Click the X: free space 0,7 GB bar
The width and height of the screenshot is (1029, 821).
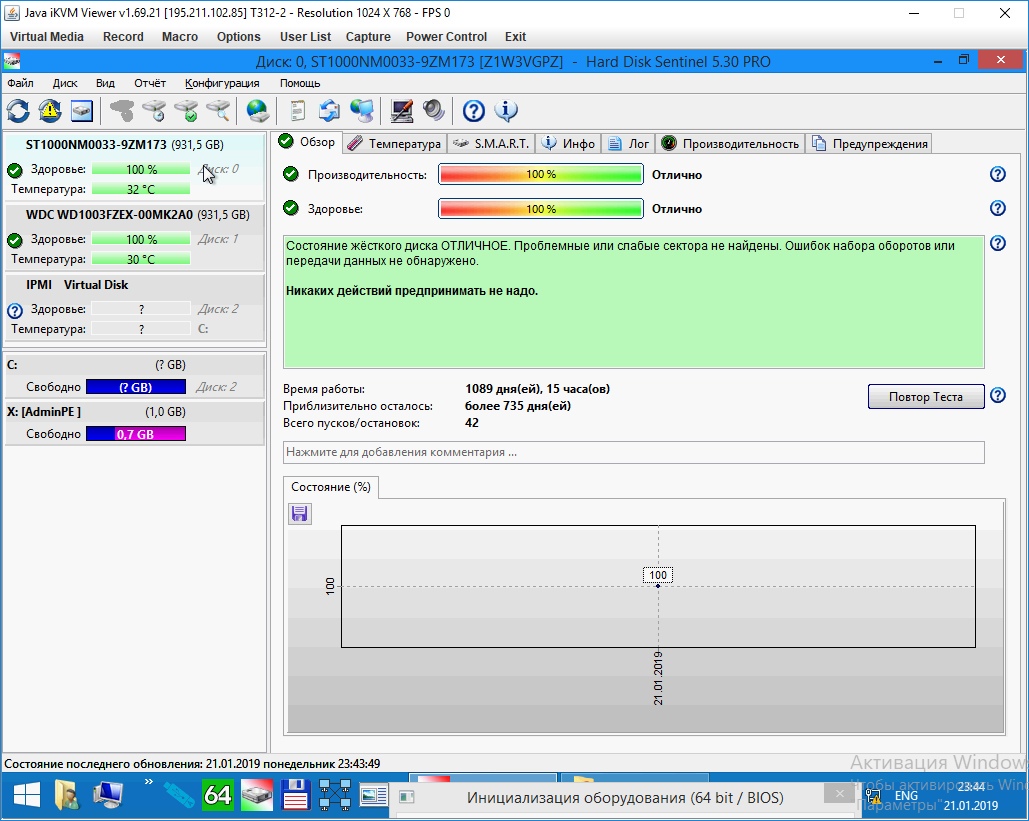(x=136, y=434)
